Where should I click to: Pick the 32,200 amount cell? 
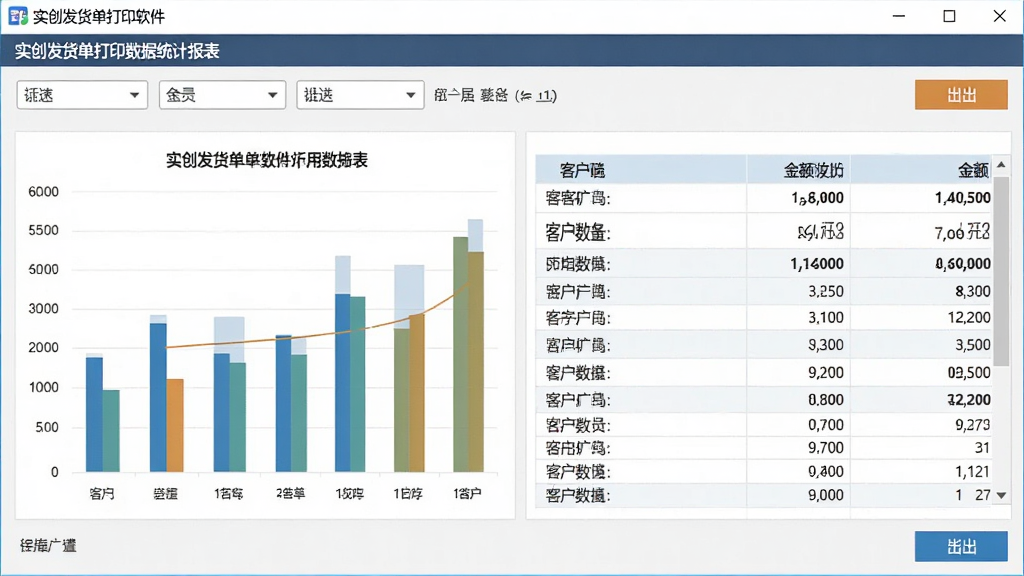968,400
